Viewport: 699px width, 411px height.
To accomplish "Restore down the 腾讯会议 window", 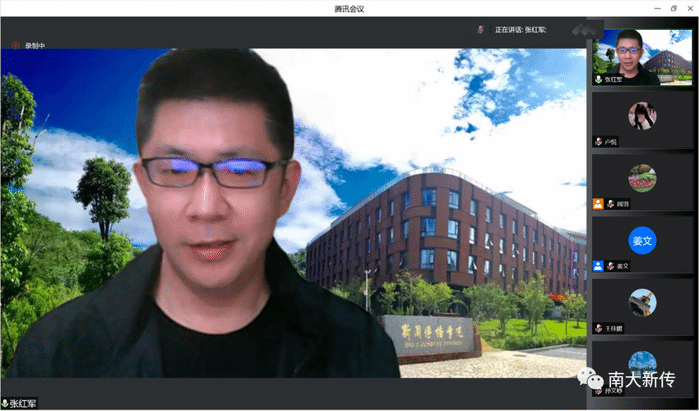I will point(673,8).
